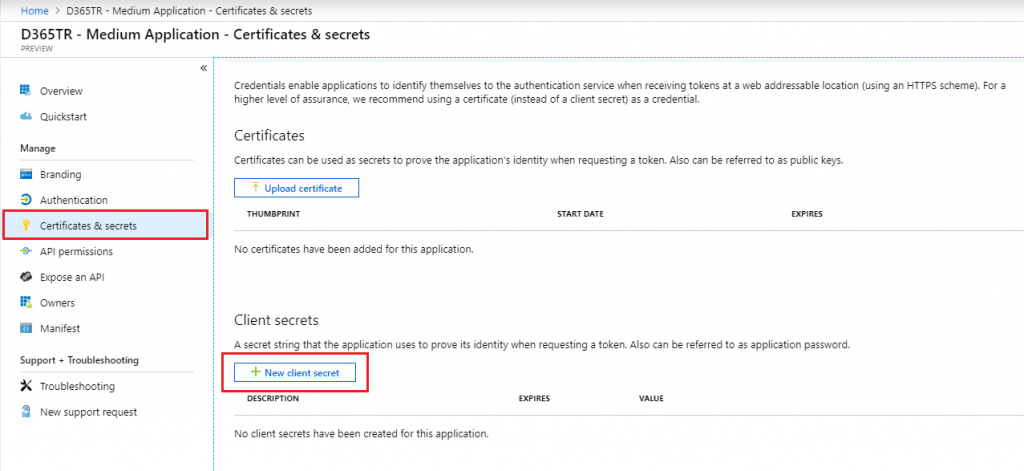The image size is (1024, 471).
Task: Go to Home breadcrumb link
Action: (35, 11)
